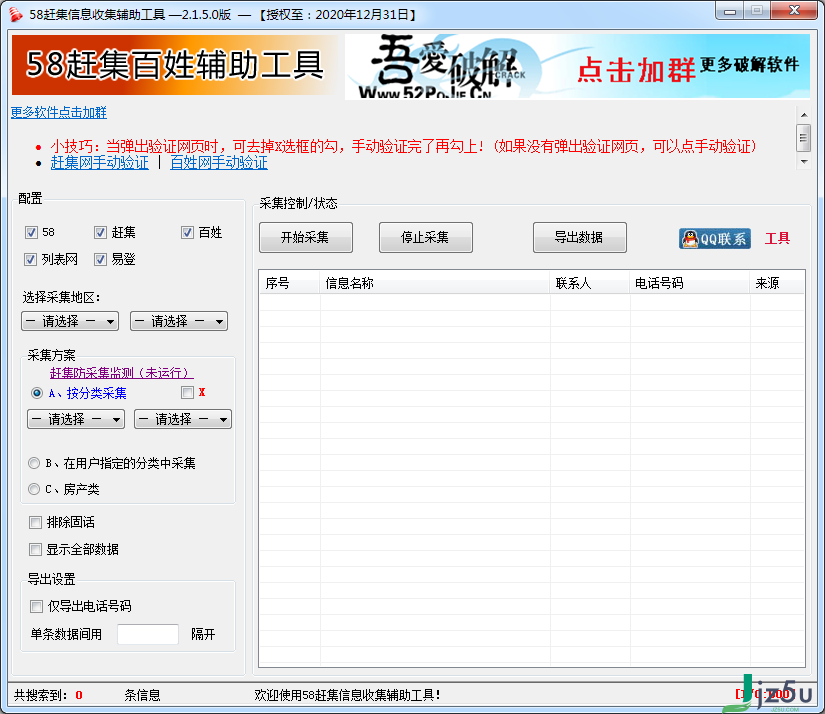Uncheck the 赶集 source checkbox
This screenshot has width=825, height=714.
pyautogui.click(x=100, y=232)
